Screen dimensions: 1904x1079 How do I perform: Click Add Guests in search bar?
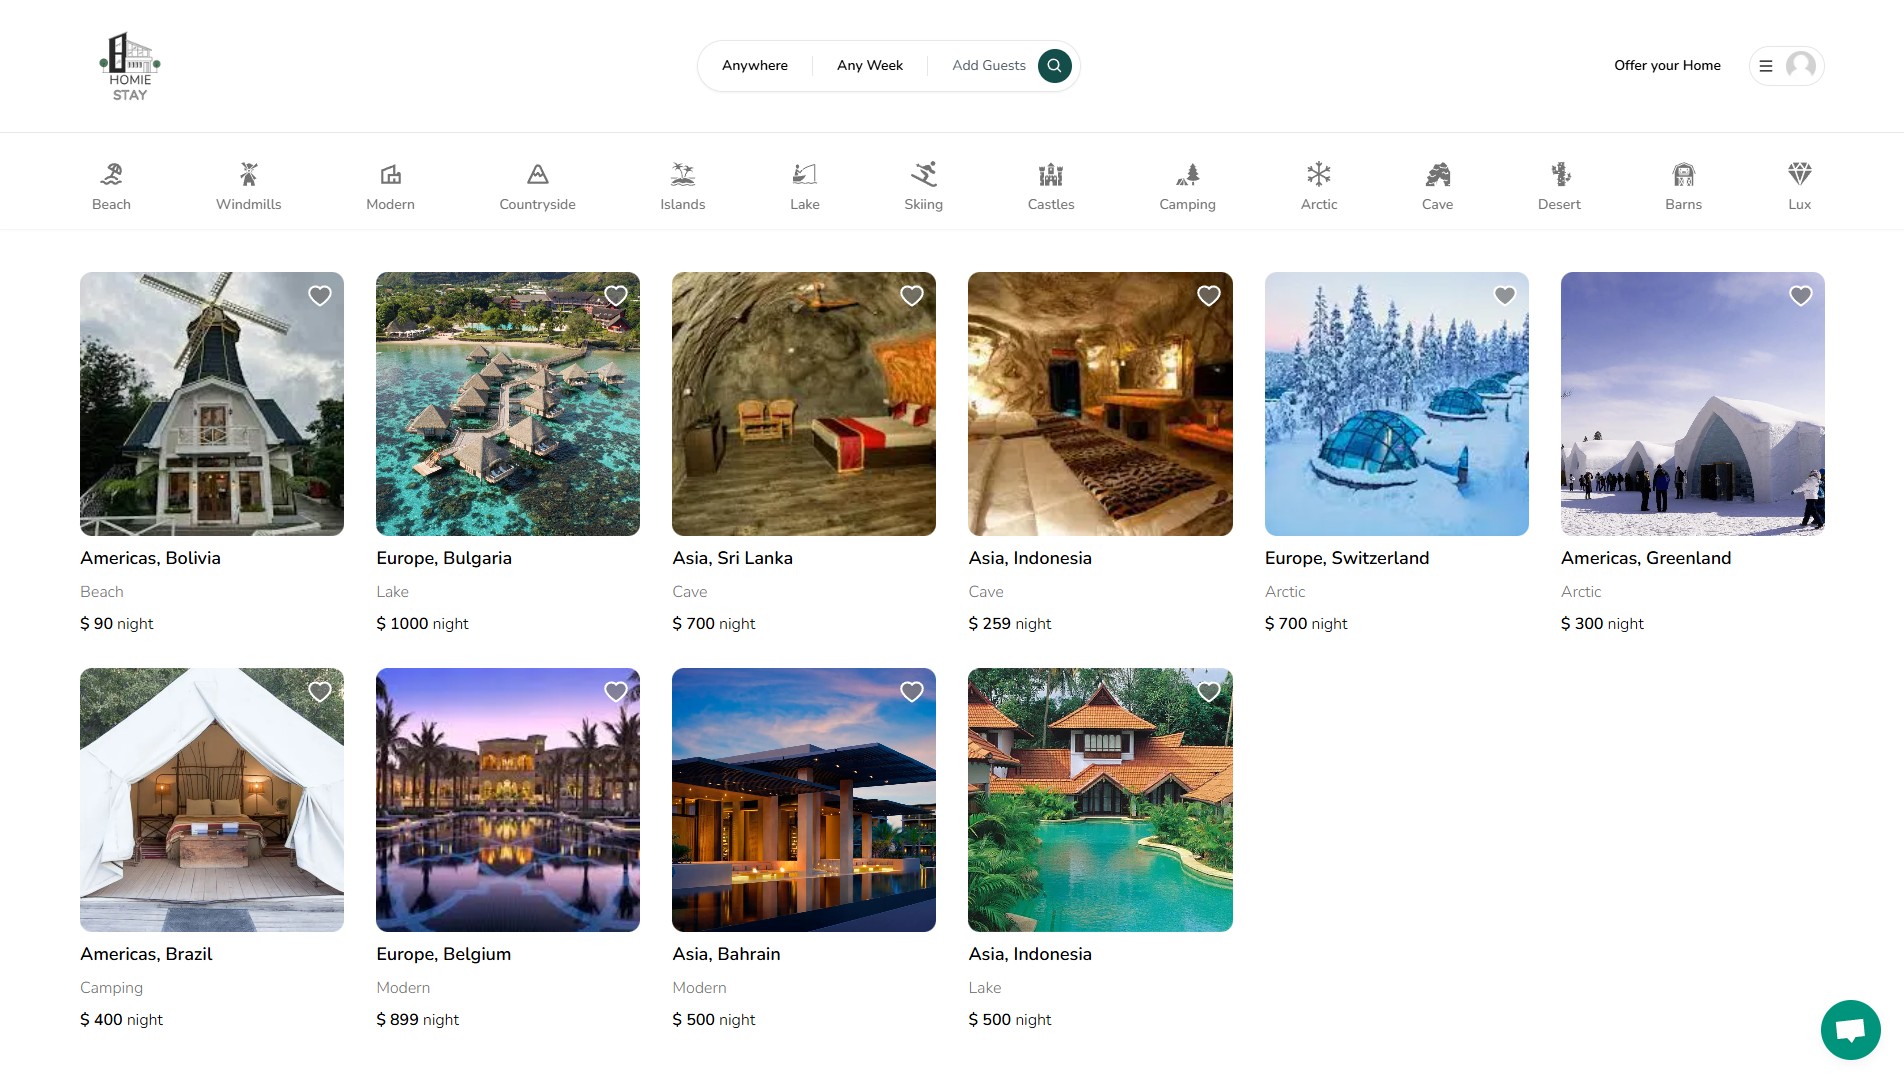point(988,66)
